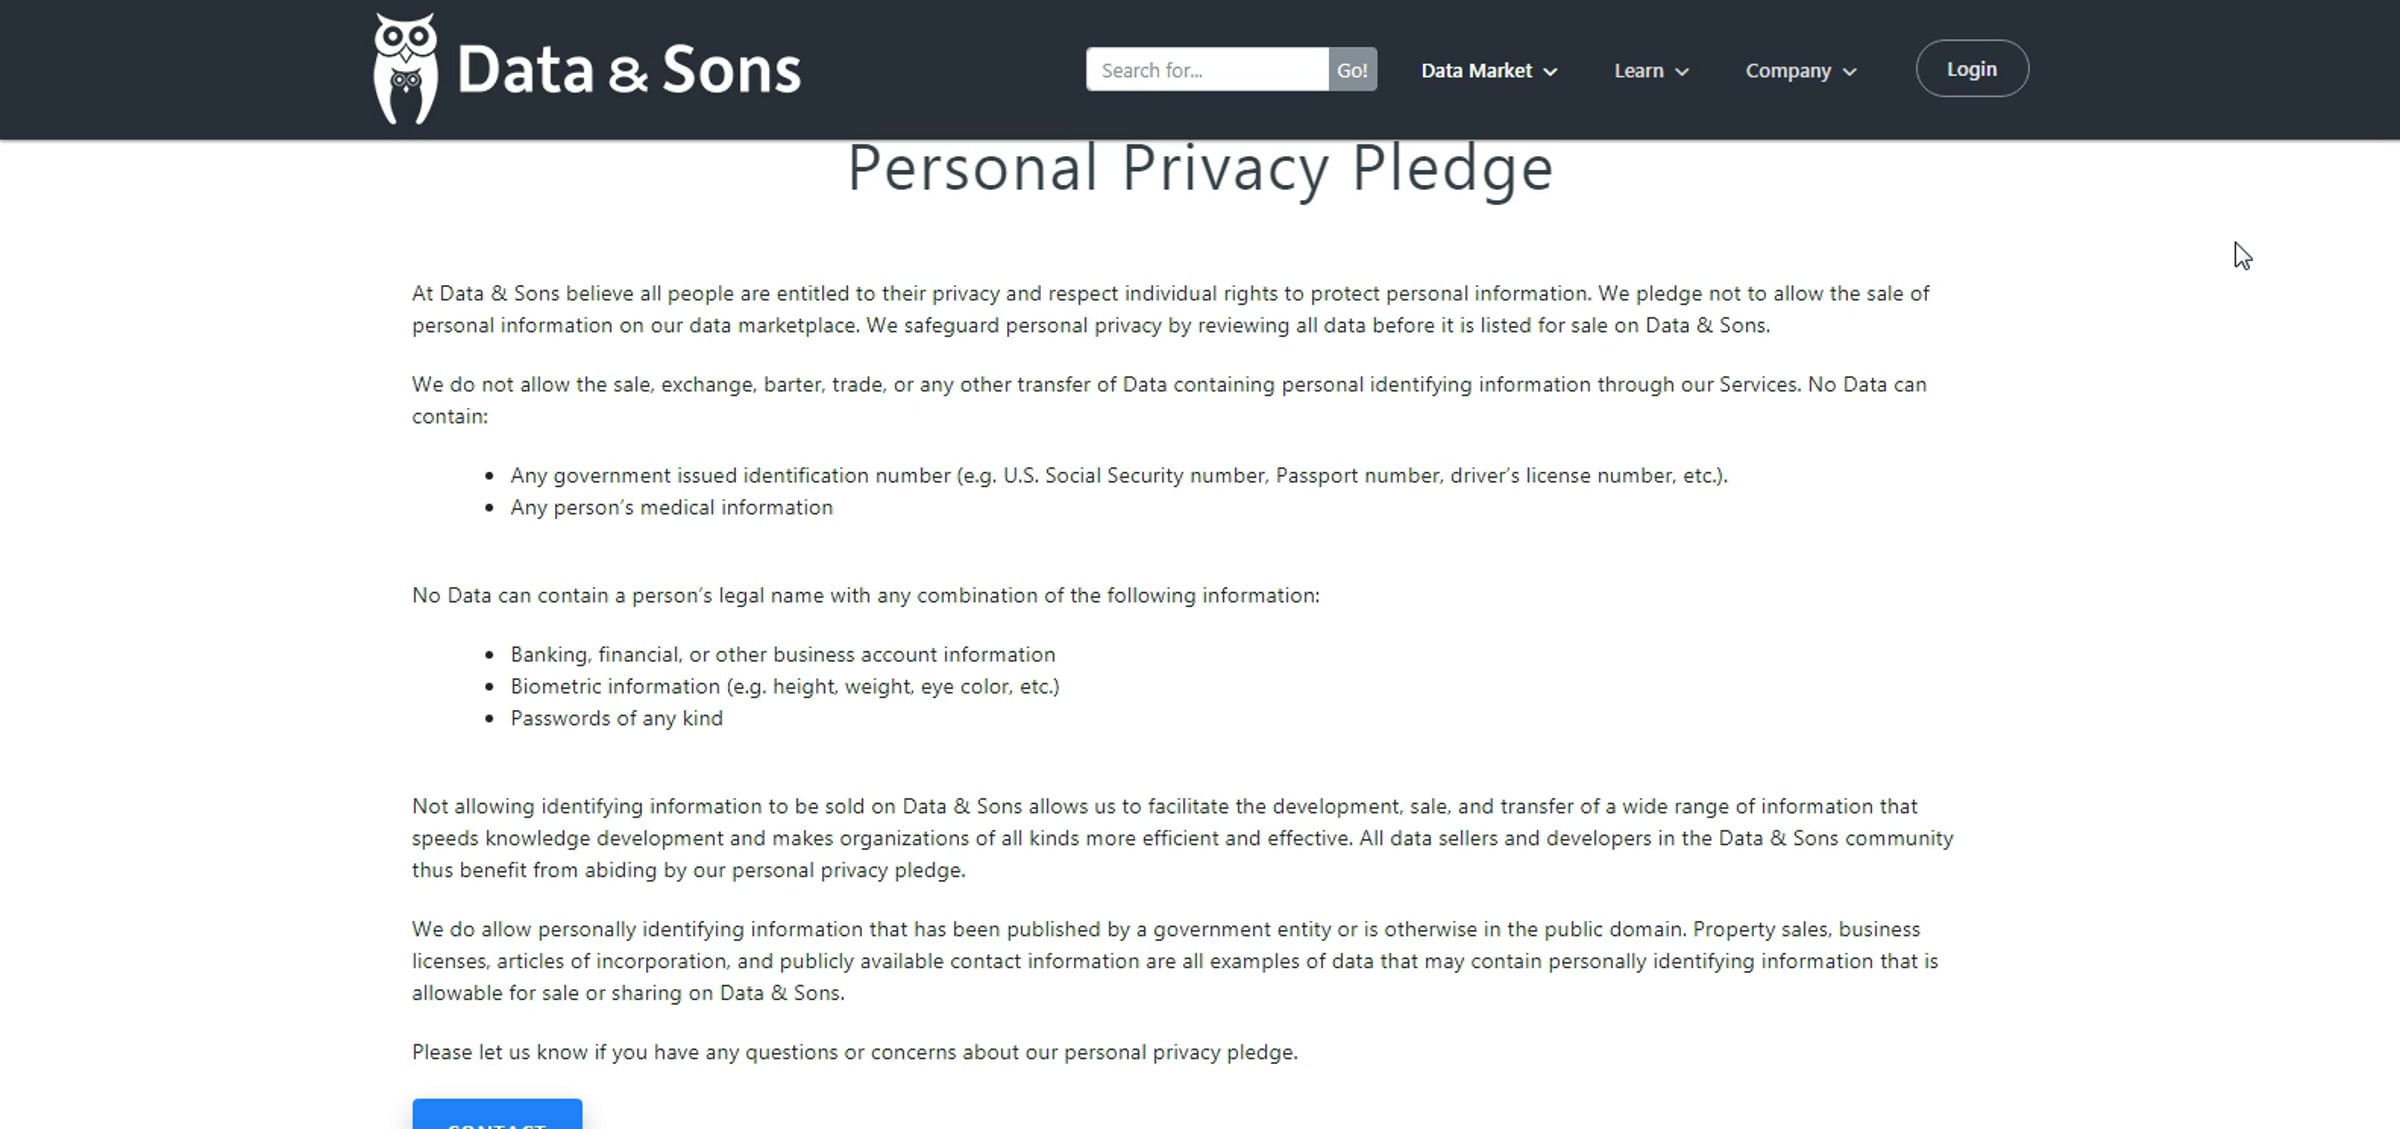Click the Learn dropdown arrow
Viewport: 2400px width, 1129px height.
coord(1682,72)
